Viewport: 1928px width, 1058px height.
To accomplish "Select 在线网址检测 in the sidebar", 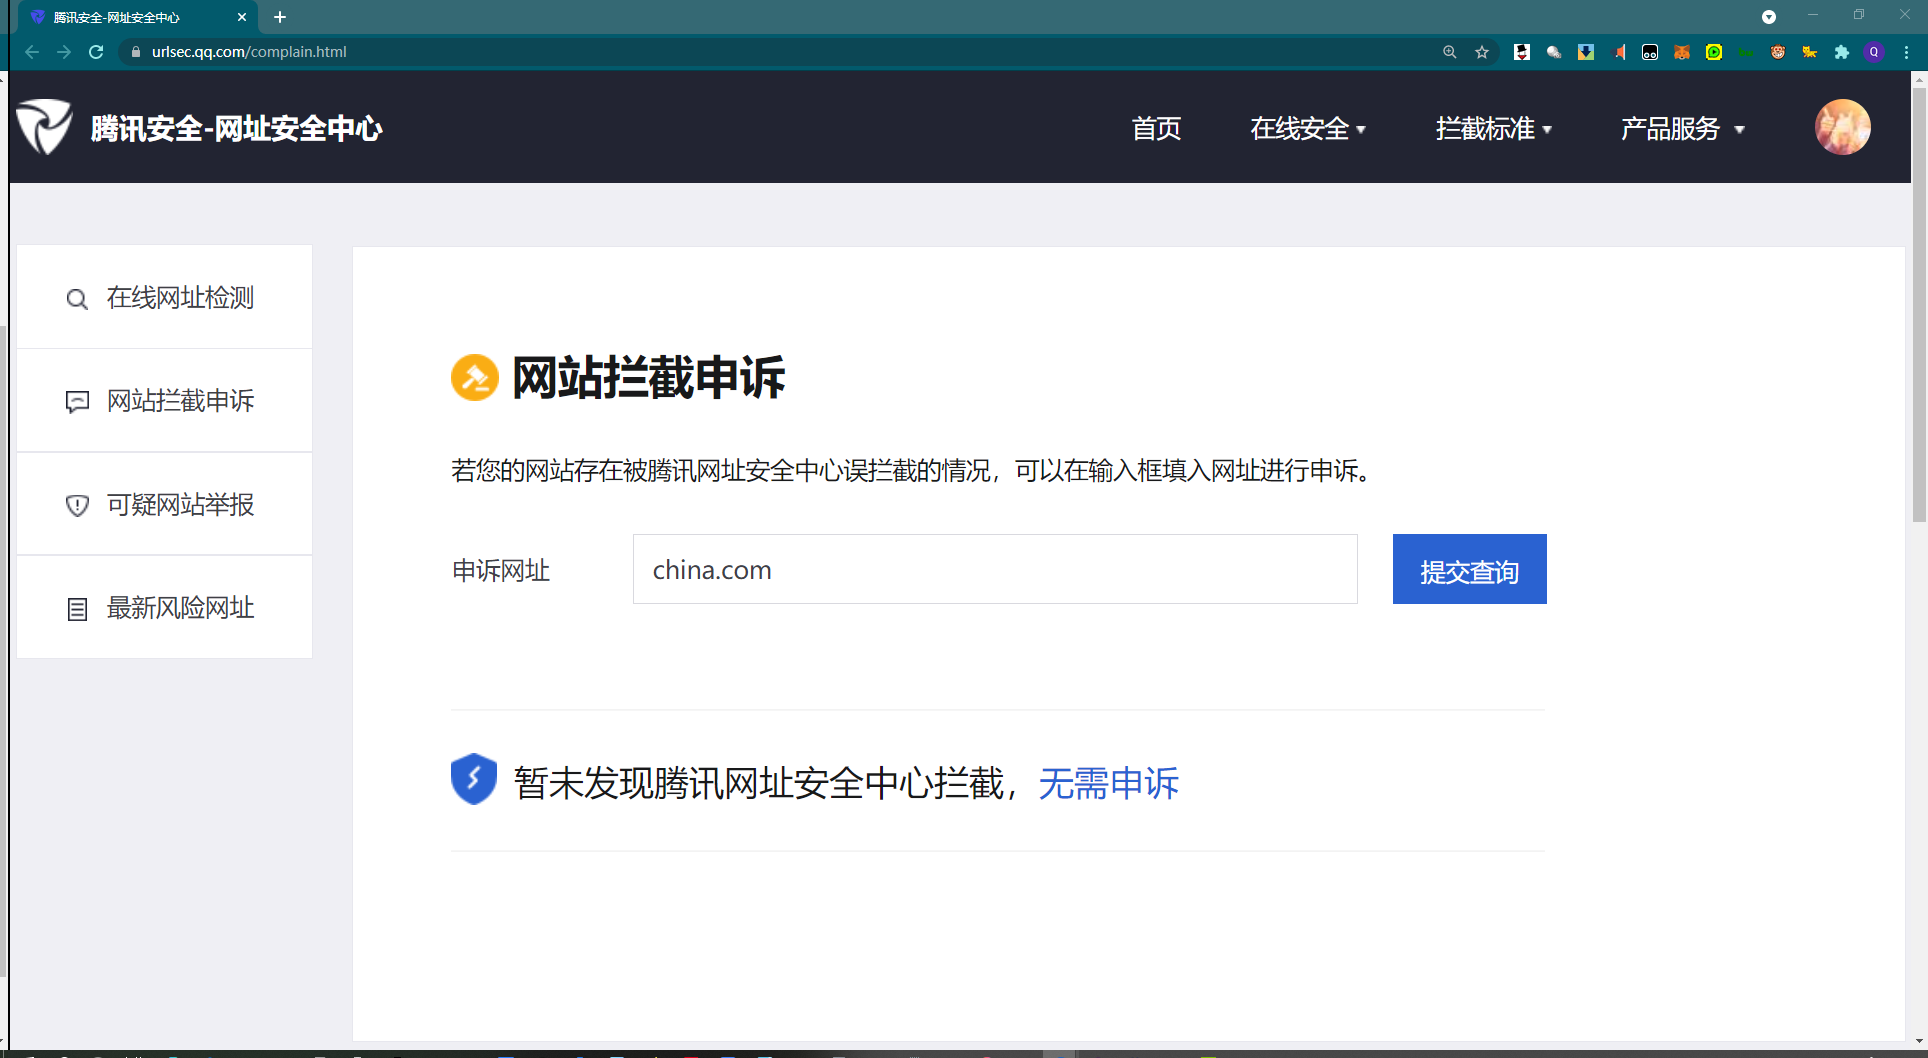I will point(165,298).
